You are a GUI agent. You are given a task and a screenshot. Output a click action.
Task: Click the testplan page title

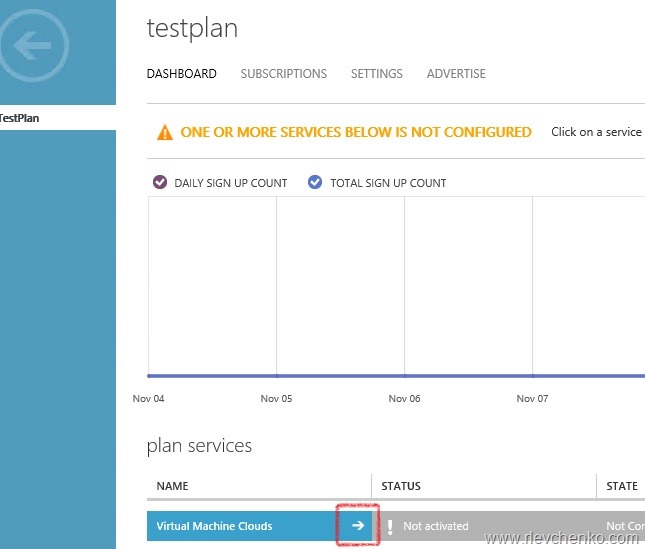click(192, 28)
